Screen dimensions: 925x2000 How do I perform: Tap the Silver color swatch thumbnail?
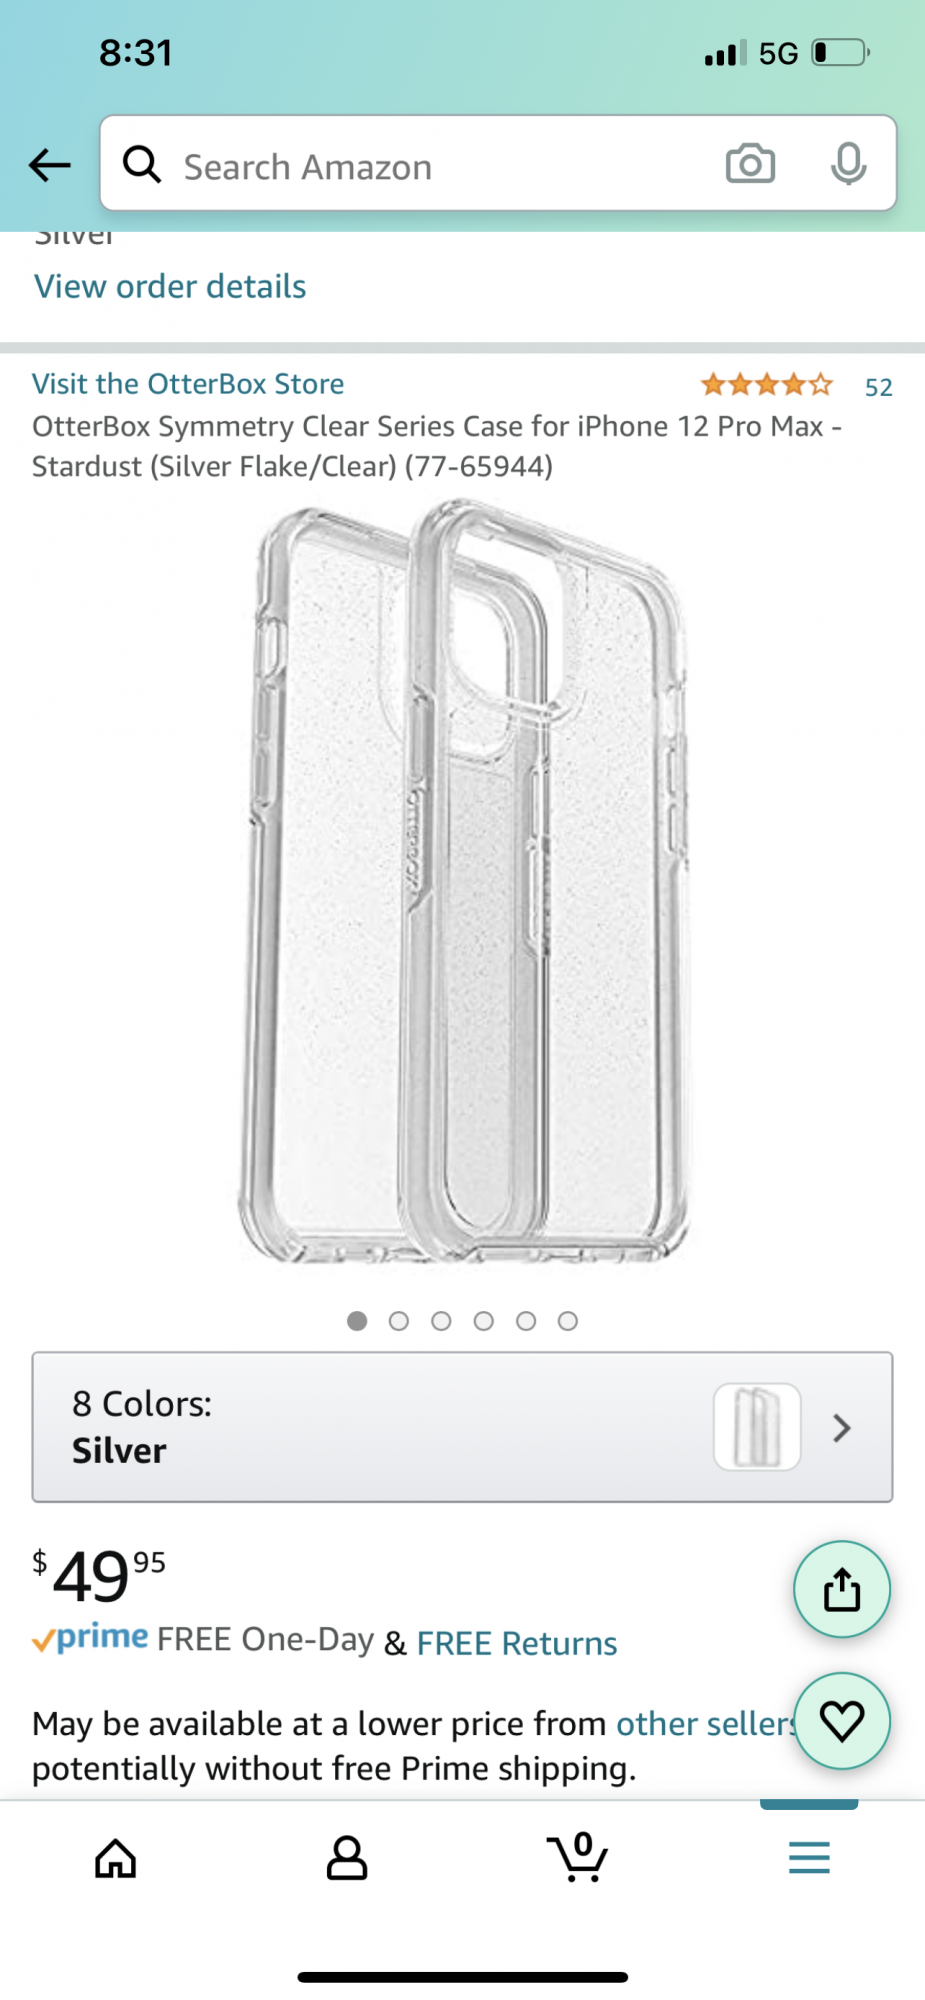(757, 1427)
